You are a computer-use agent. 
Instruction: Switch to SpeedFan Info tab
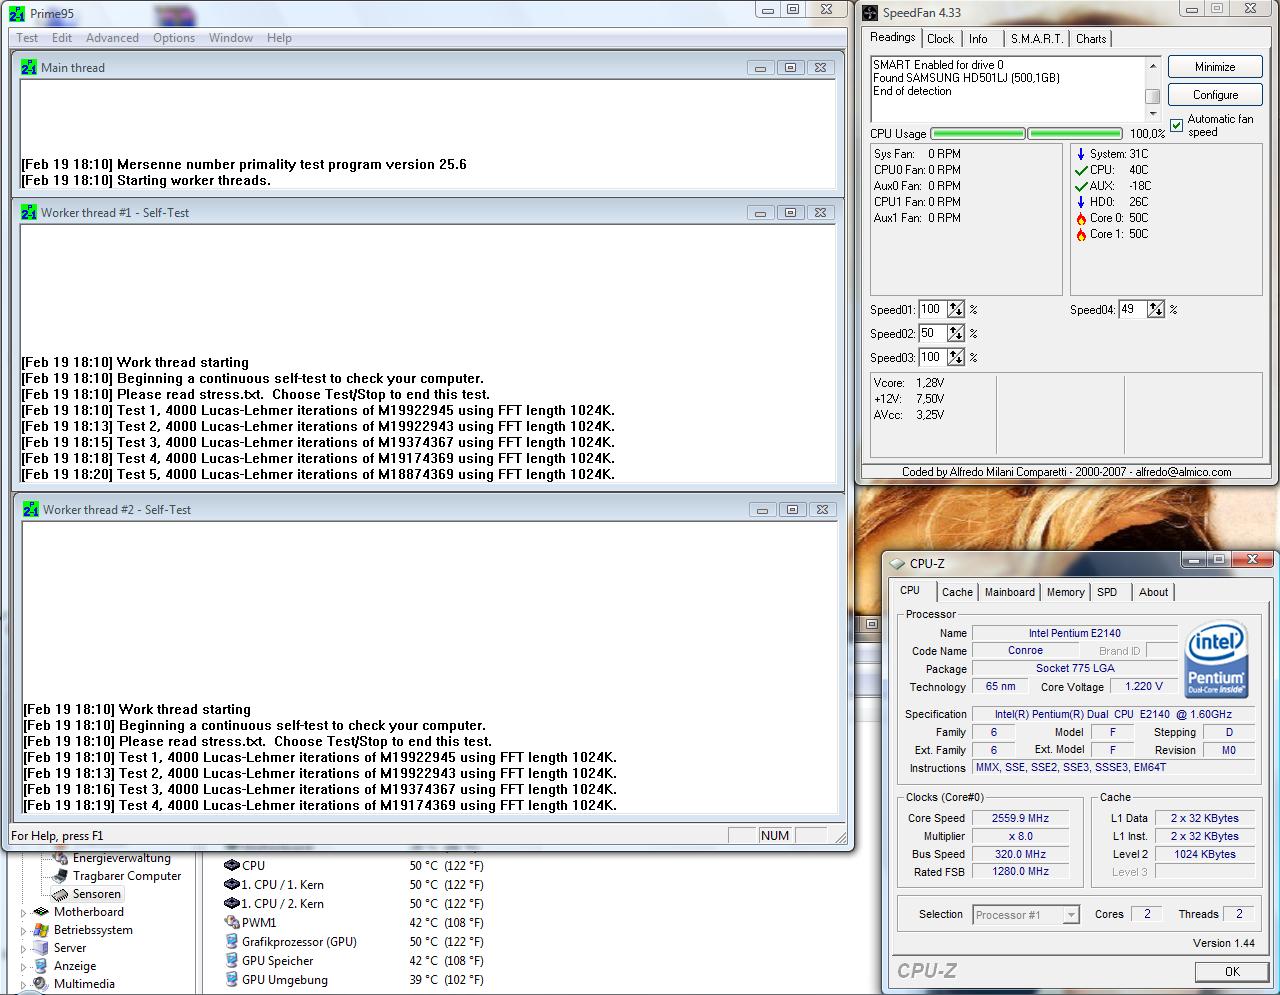point(978,39)
